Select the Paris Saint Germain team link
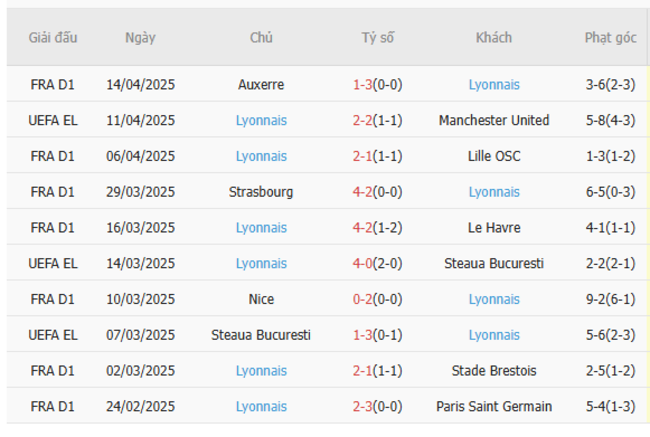This screenshot has width=650, height=437. coord(493,407)
